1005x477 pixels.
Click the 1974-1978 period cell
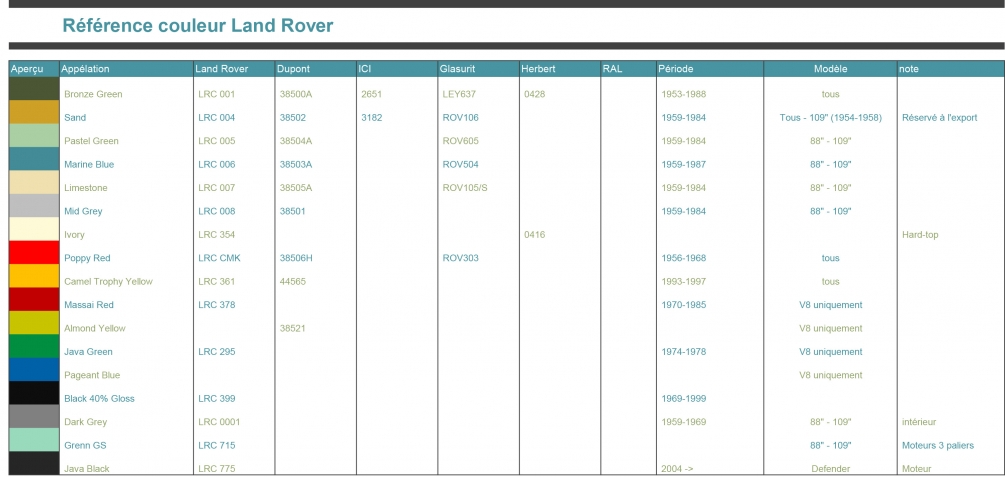[x=683, y=352]
